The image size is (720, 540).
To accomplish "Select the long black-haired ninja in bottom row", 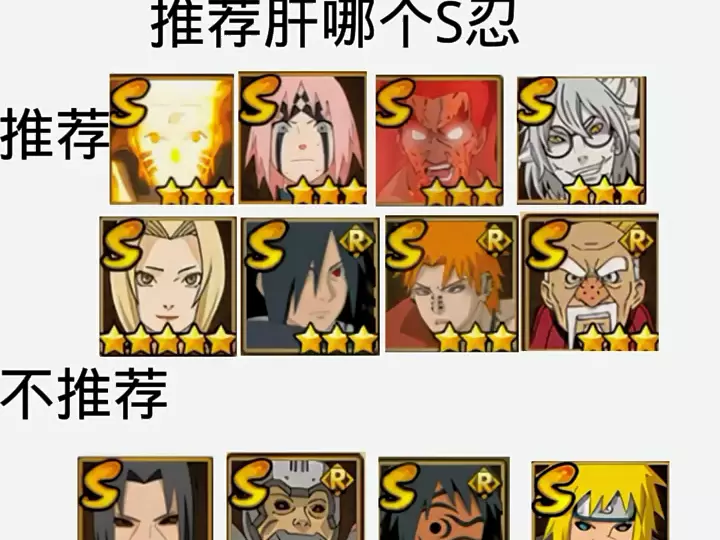I will [145, 498].
